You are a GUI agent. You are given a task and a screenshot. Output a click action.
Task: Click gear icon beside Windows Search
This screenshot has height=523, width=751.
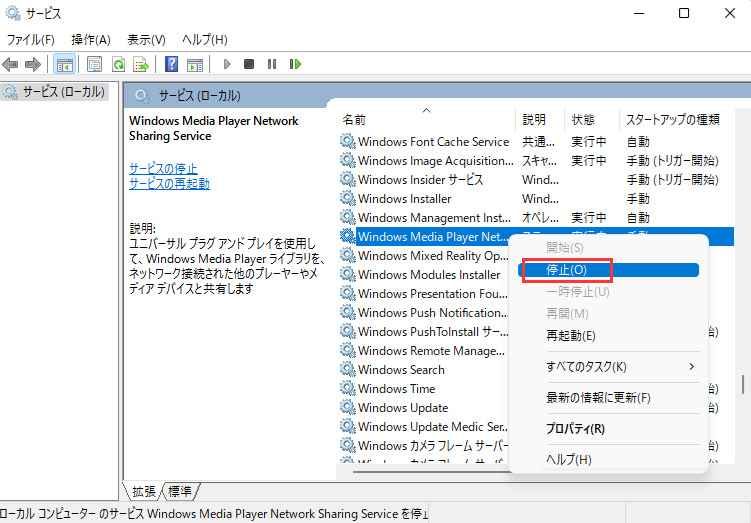tap(348, 369)
